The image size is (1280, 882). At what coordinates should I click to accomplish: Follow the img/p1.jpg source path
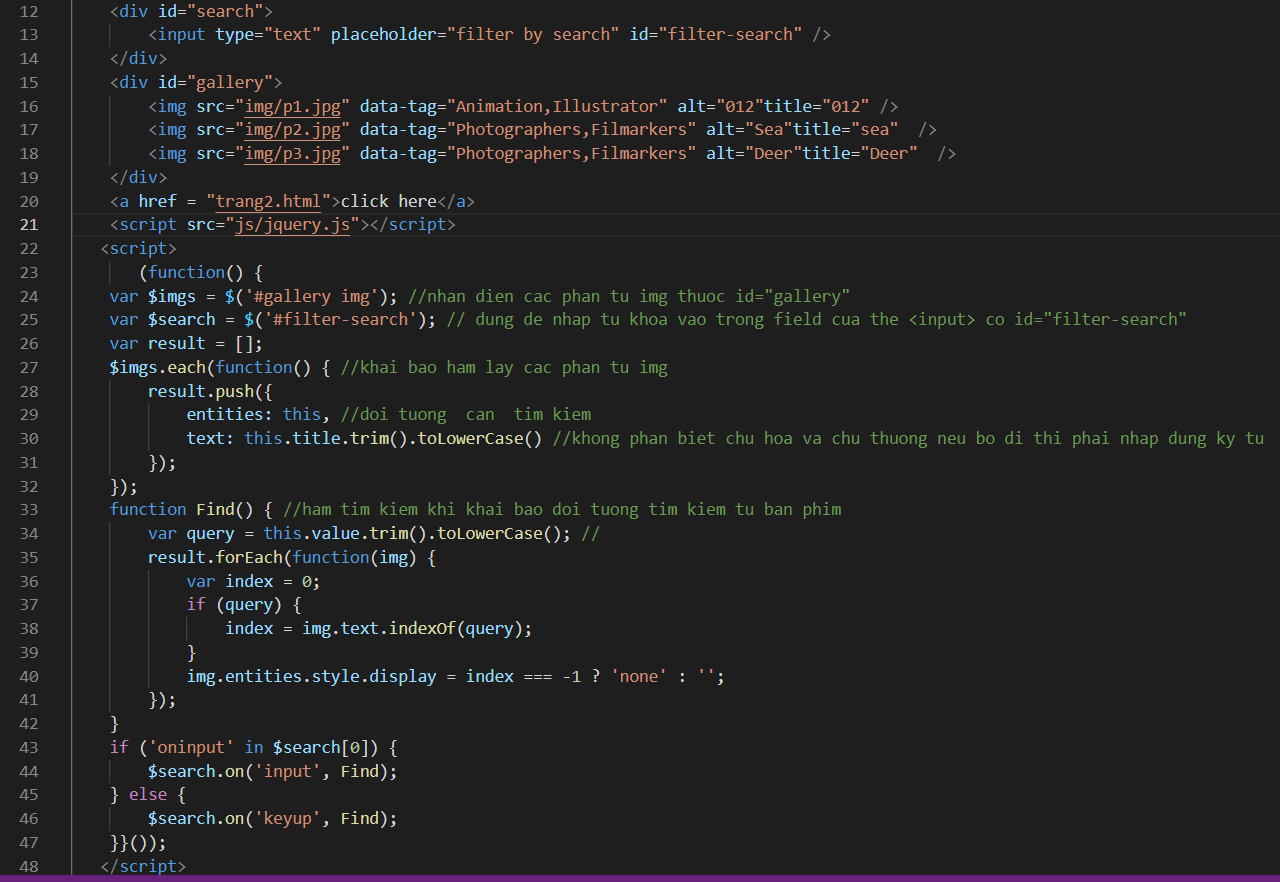293,106
